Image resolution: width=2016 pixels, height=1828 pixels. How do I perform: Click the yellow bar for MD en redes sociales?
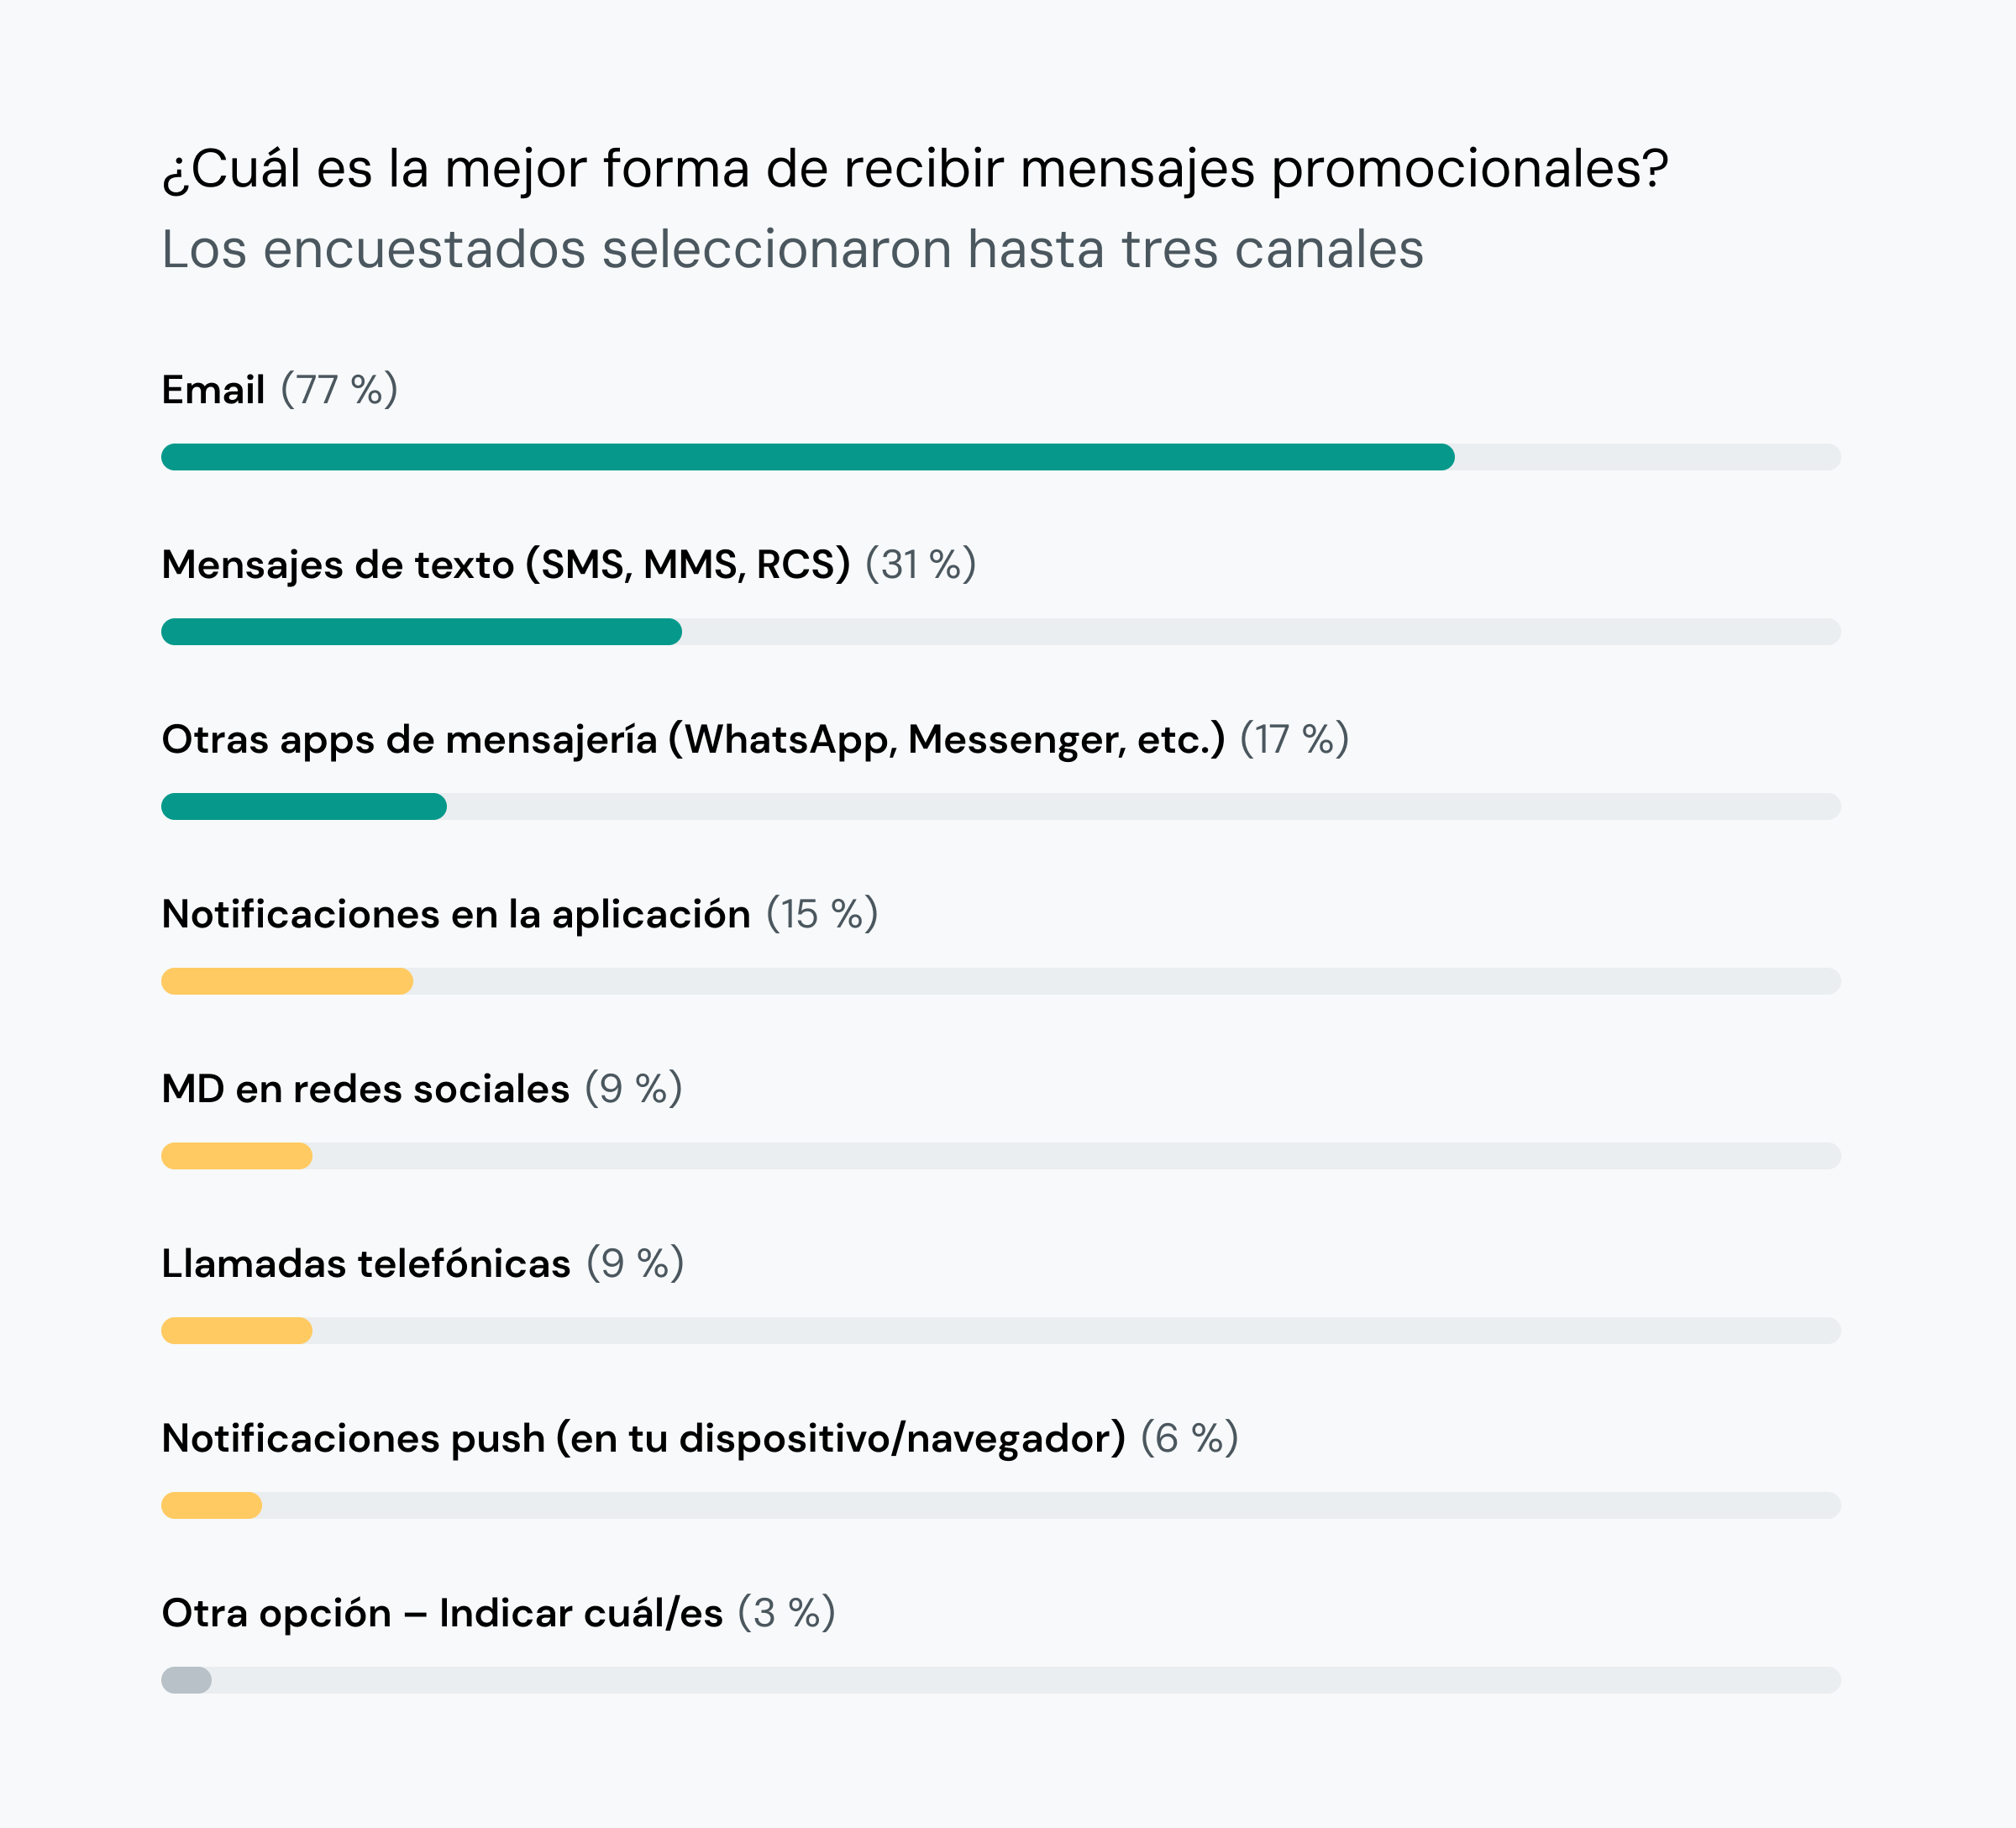tap(237, 1156)
